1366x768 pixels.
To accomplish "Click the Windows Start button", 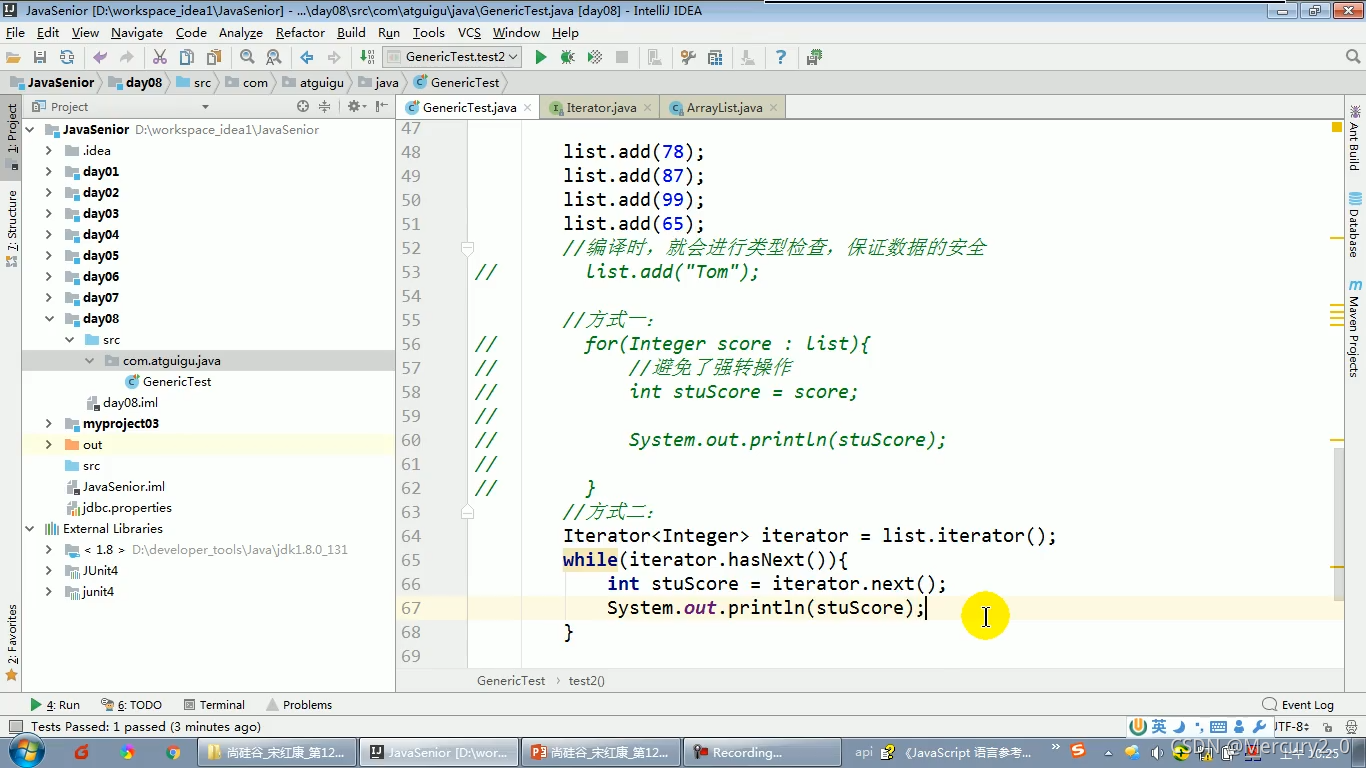I will pyautogui.click(x=25, y=752).
